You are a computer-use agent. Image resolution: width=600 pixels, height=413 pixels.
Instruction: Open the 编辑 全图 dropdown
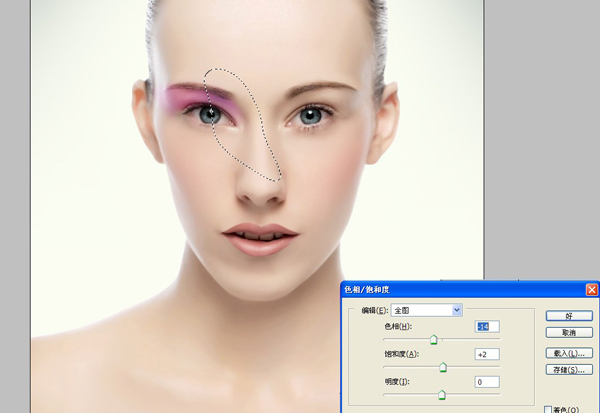tap(426, 310)
